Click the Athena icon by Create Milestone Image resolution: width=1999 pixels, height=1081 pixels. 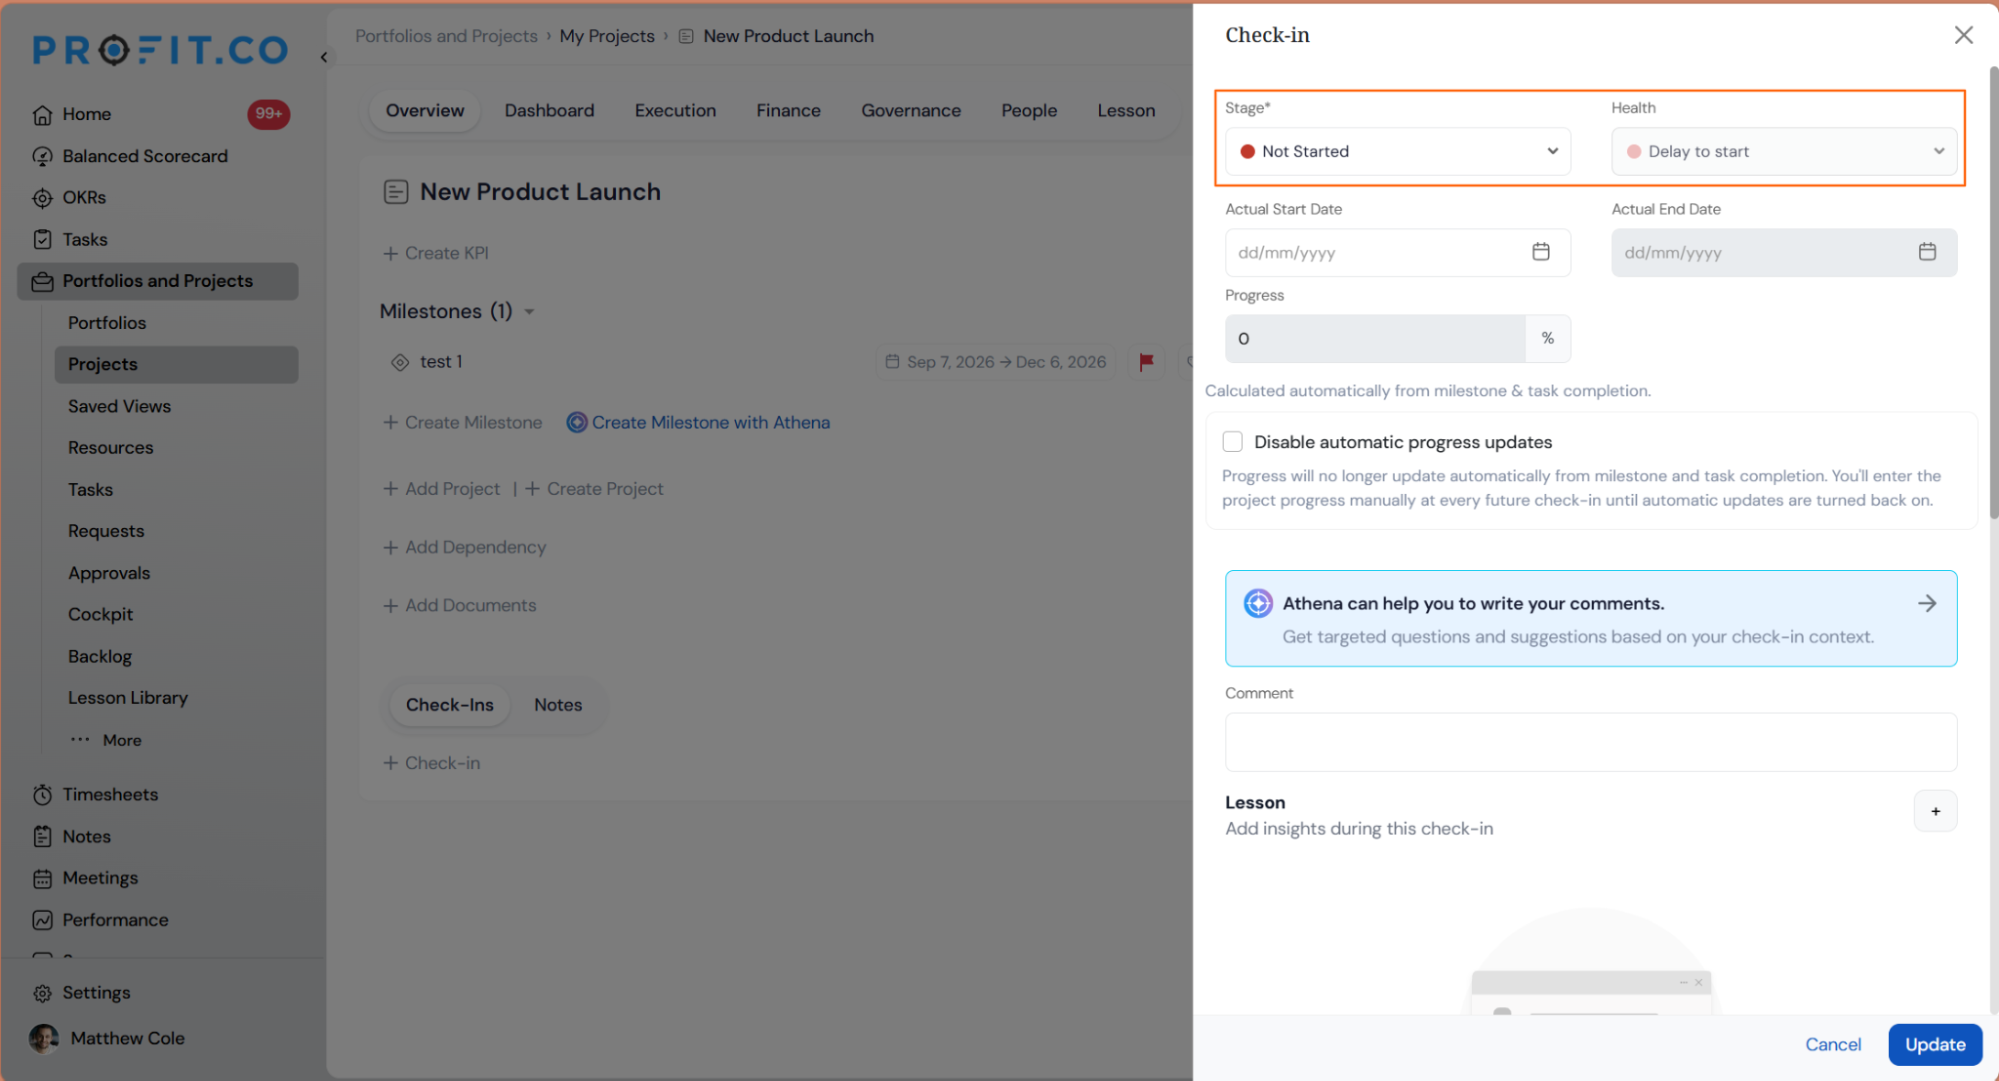(577, 423)
